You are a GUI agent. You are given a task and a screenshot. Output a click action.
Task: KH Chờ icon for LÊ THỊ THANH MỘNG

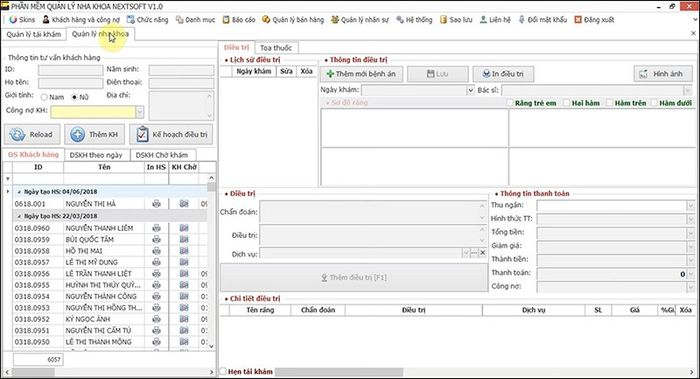coord(184,342)
